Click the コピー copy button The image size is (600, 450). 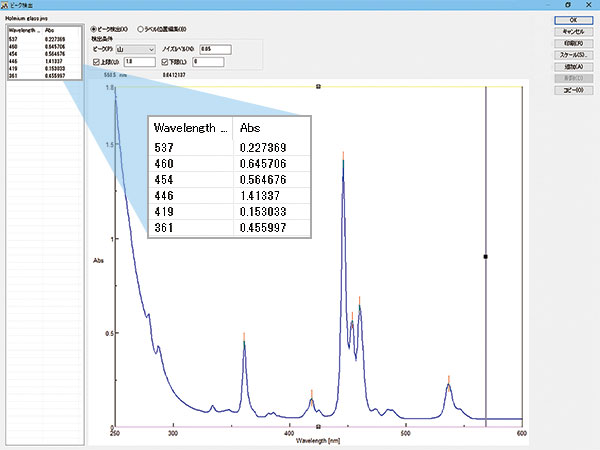[573, 90]
